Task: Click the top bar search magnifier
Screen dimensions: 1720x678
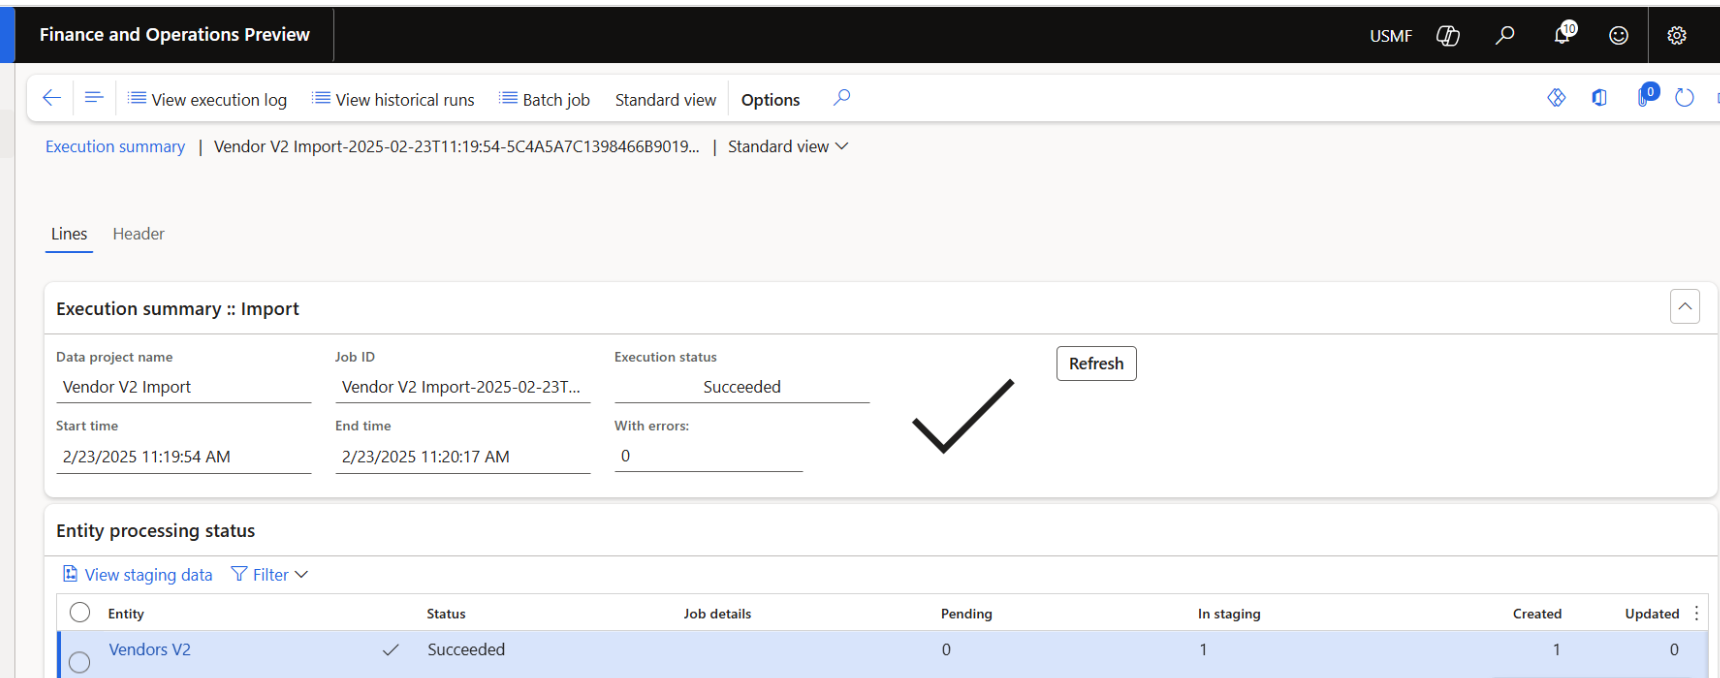Action: tap(1505, 36)
